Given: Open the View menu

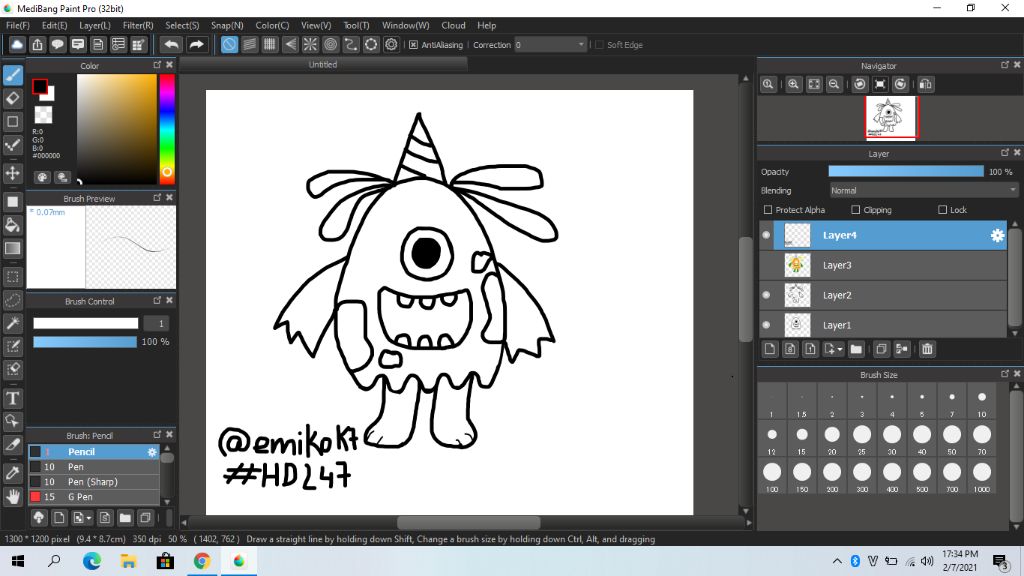Looking at the screenshot, I should pos(316,25).
